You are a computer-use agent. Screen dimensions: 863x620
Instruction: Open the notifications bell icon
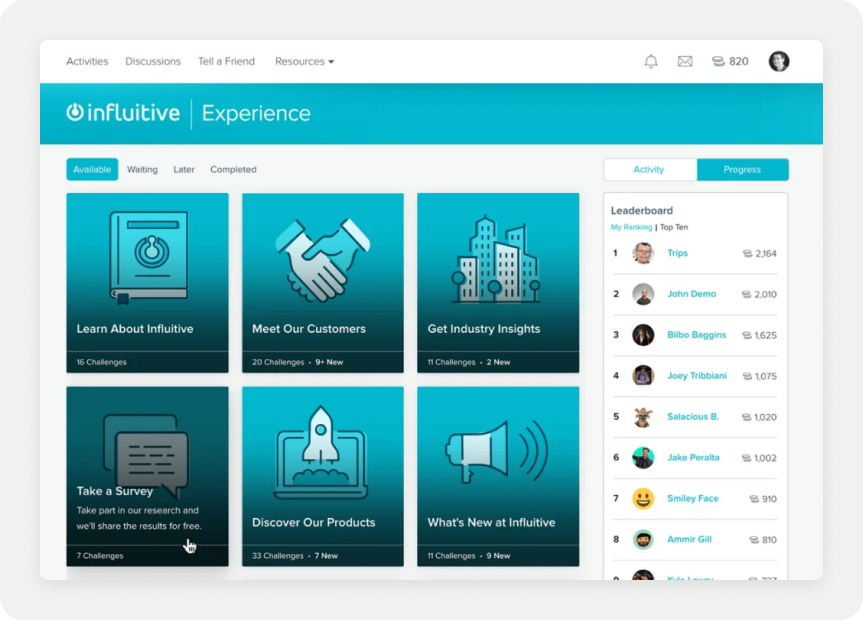651,61
